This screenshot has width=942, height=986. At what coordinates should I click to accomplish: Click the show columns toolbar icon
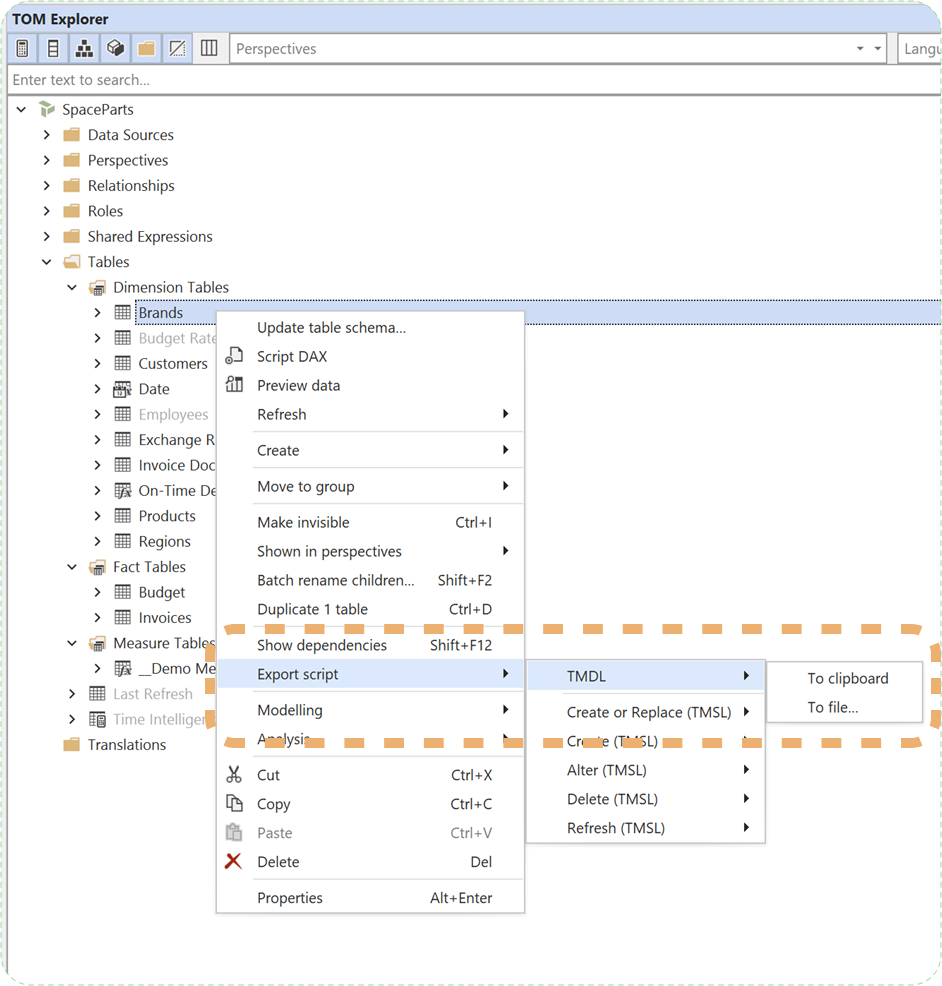click(x=52, y=47)
